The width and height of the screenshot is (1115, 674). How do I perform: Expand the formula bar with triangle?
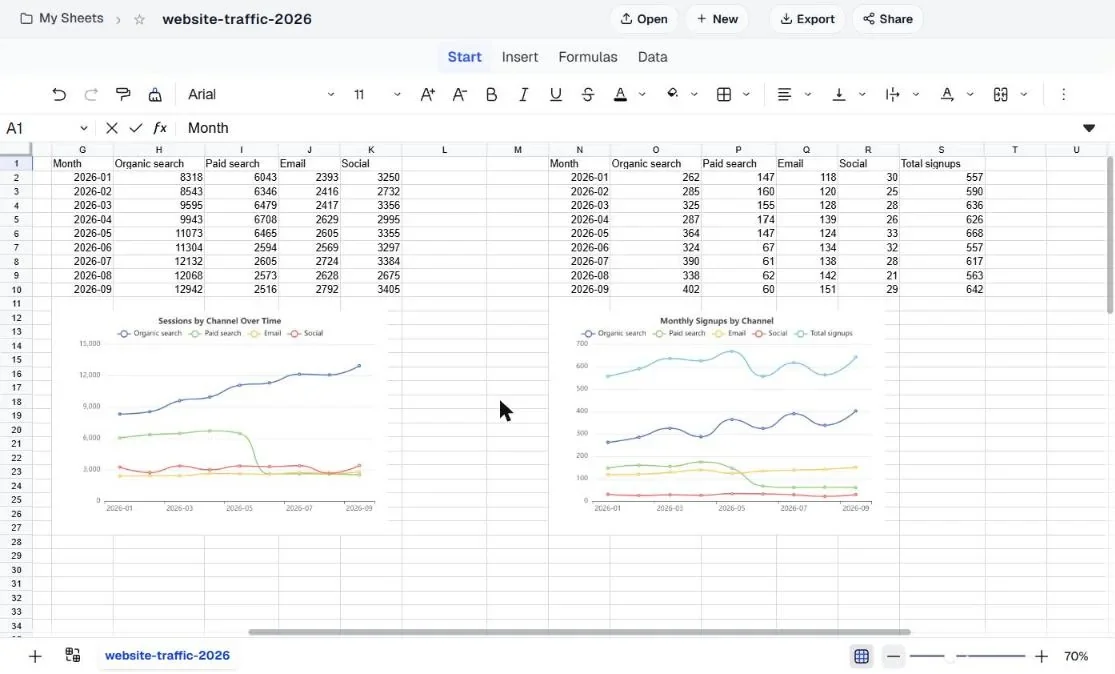click(1089, 128)
